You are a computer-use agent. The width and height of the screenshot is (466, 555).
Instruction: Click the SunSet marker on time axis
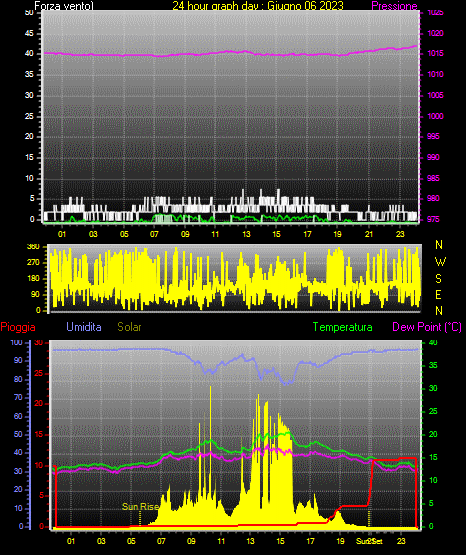(369, 541)
